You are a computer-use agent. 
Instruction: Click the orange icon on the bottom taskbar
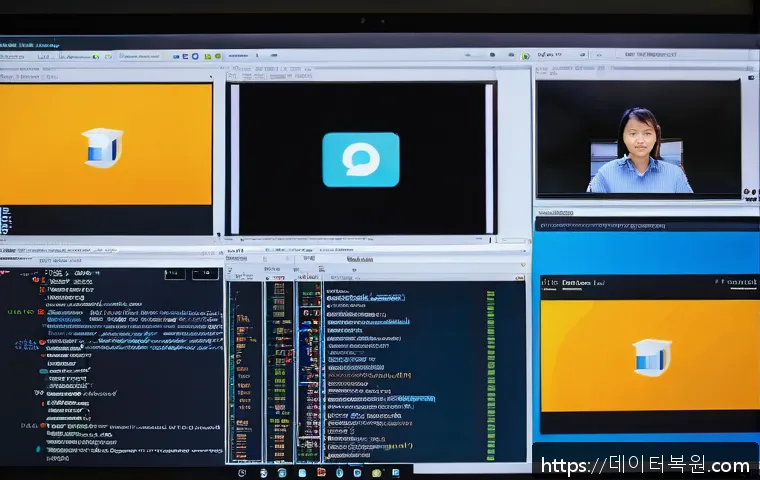coord(322,472)
